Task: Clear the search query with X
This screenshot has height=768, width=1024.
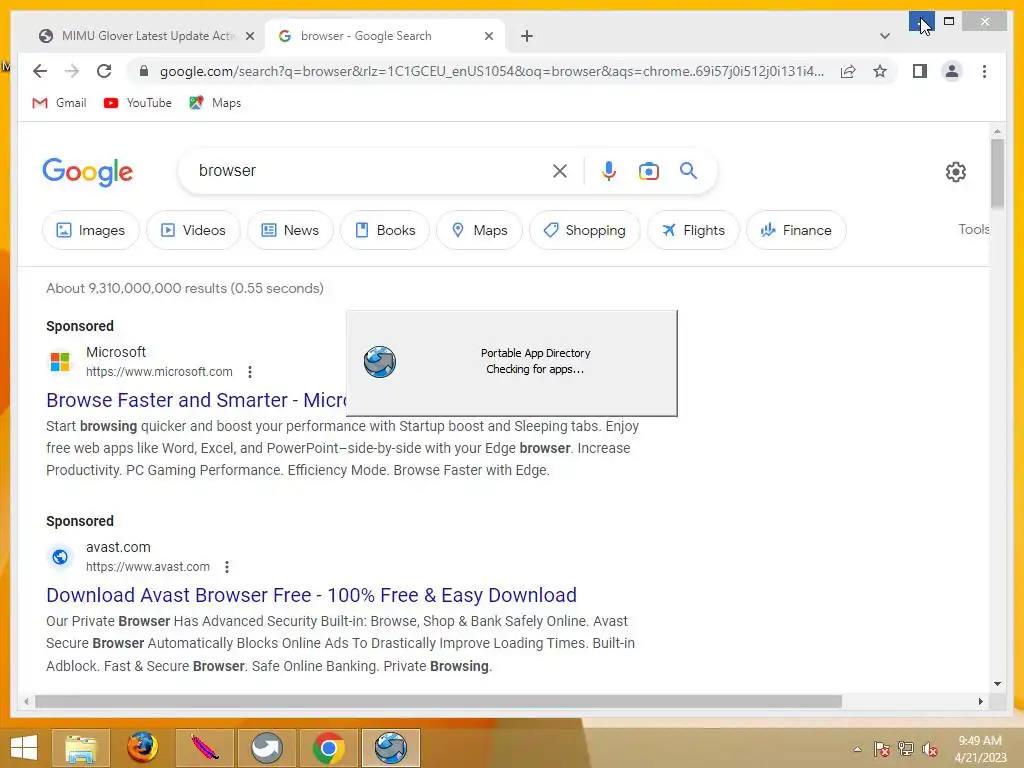Action: (560, 171)
